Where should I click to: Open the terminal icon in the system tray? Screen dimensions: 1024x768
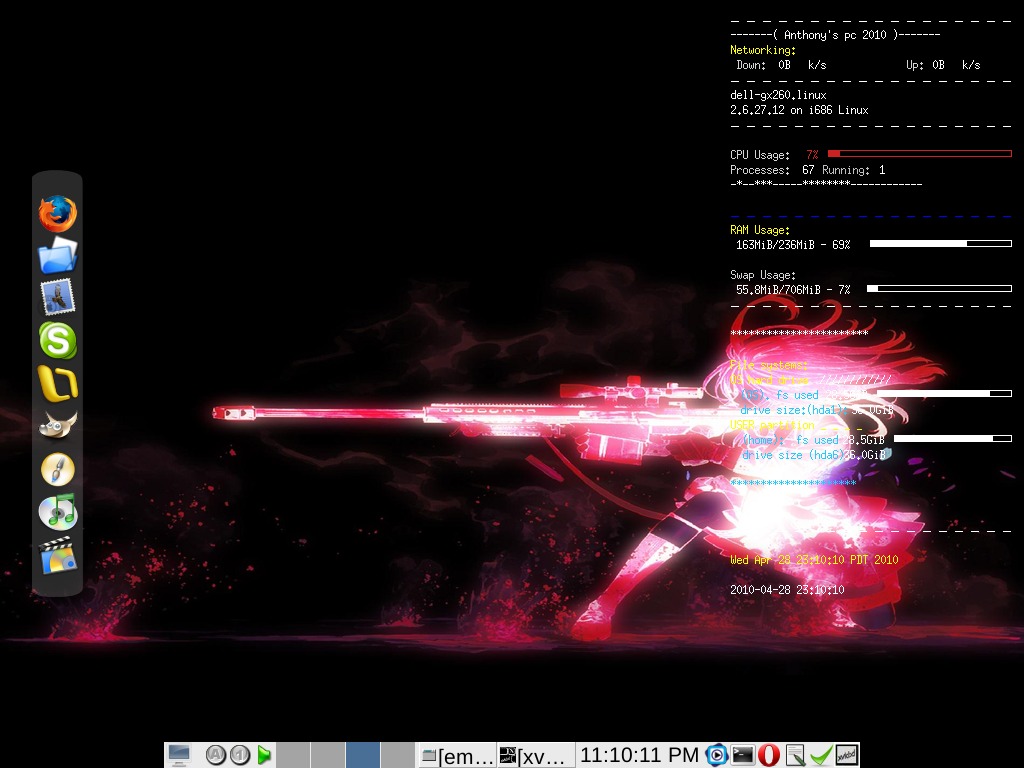coord(740,755)
